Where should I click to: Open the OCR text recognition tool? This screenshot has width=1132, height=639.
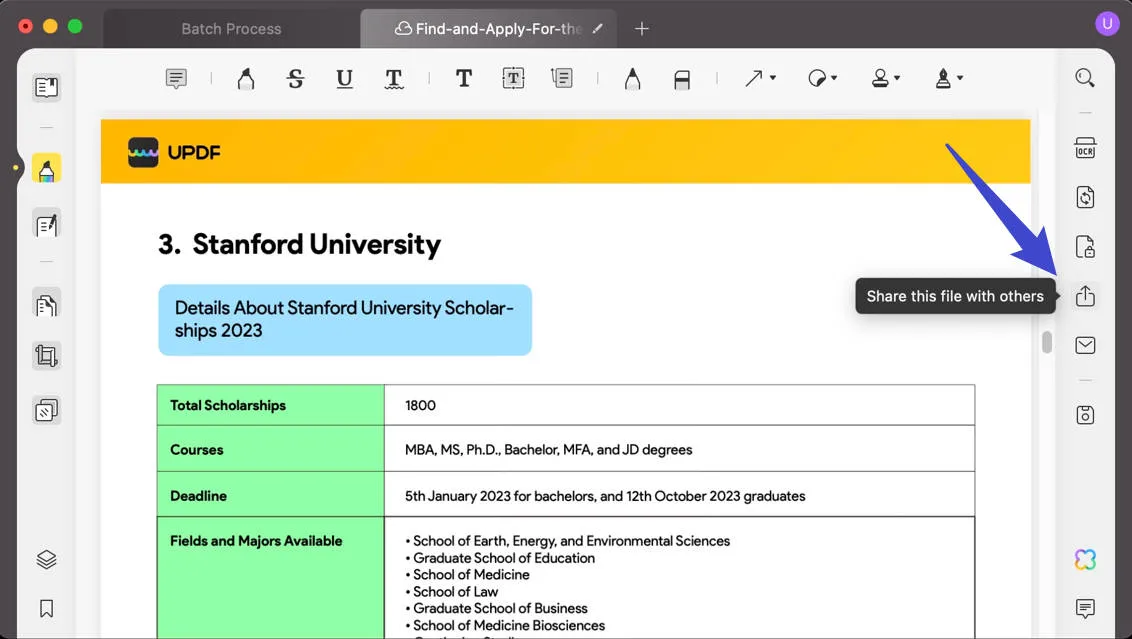(x=1085, y=149)
